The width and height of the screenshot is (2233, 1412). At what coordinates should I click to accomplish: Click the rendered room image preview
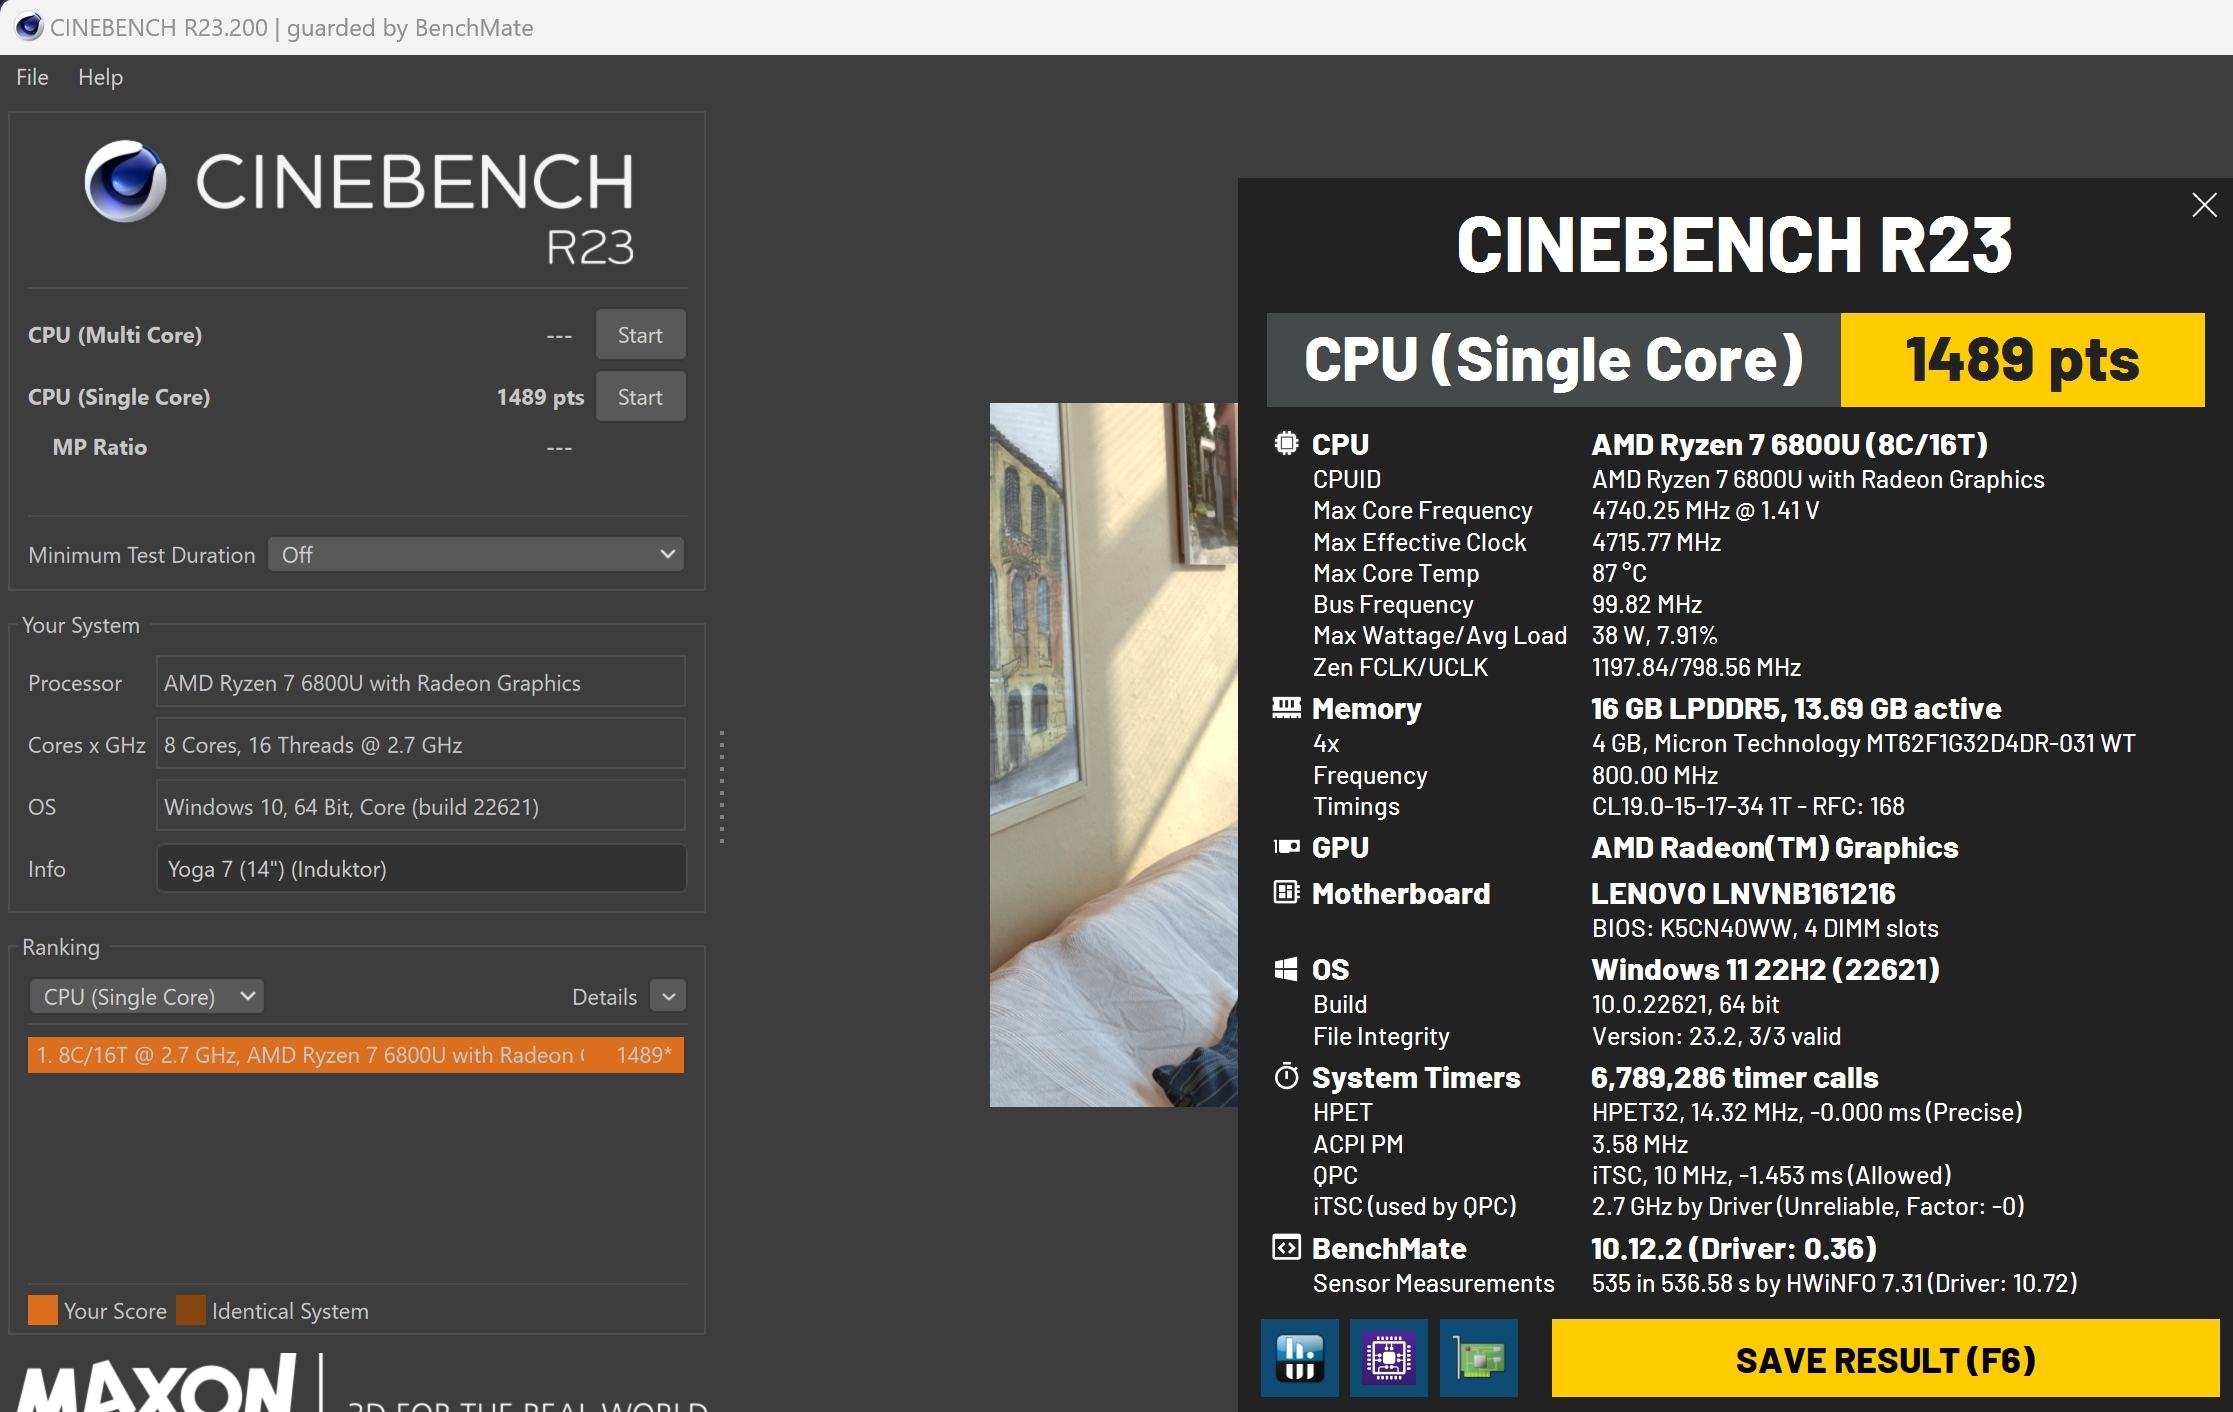pos(1113,755)
